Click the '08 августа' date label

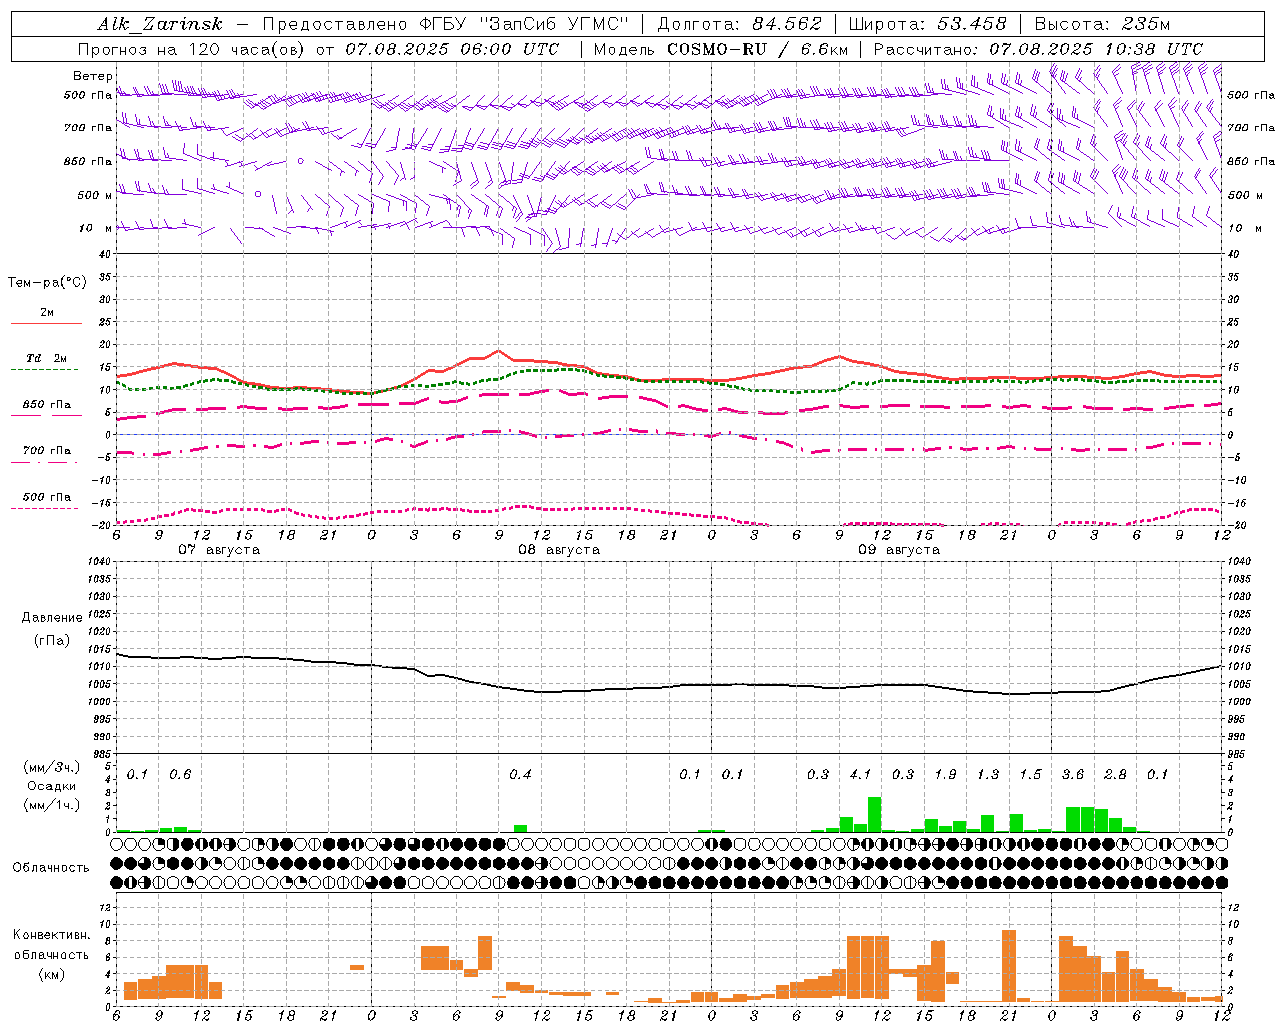pyautogui.click(x=559, y=550)
